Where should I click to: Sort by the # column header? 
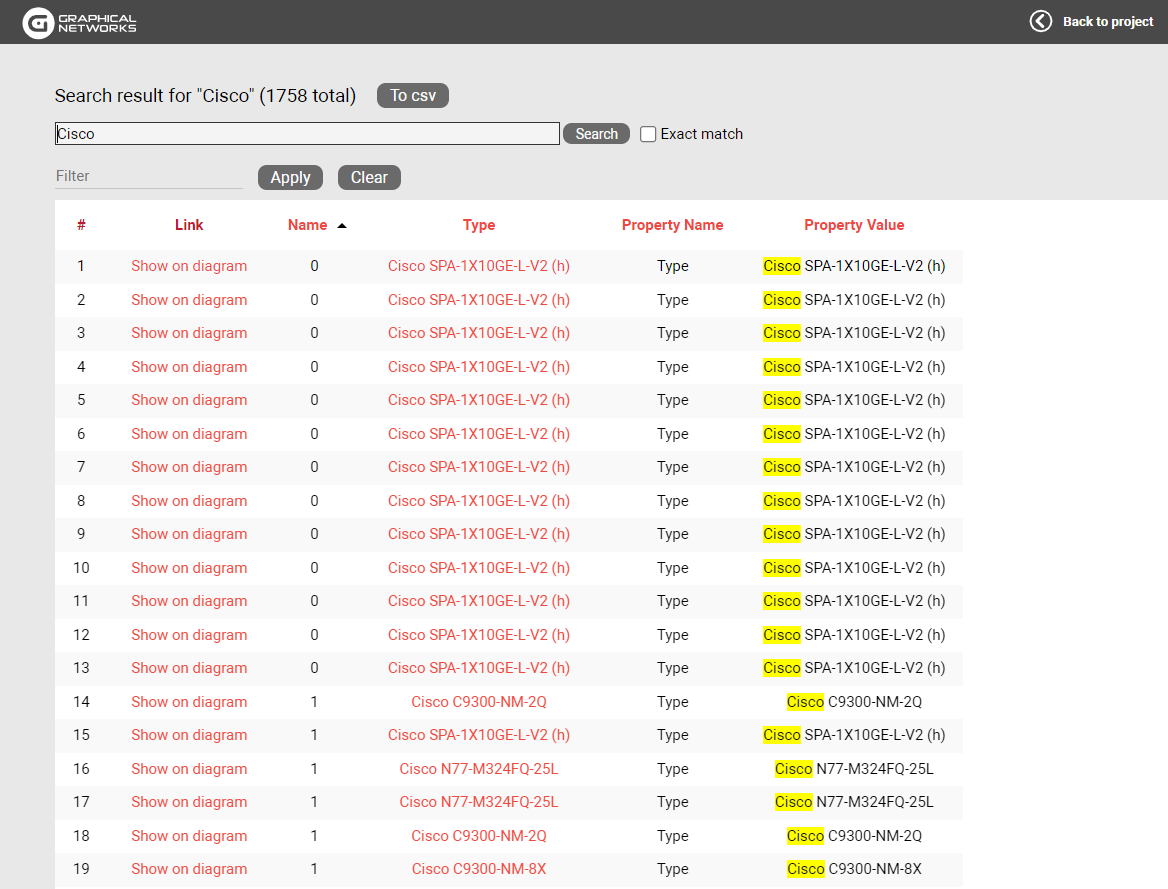[81, 225]
